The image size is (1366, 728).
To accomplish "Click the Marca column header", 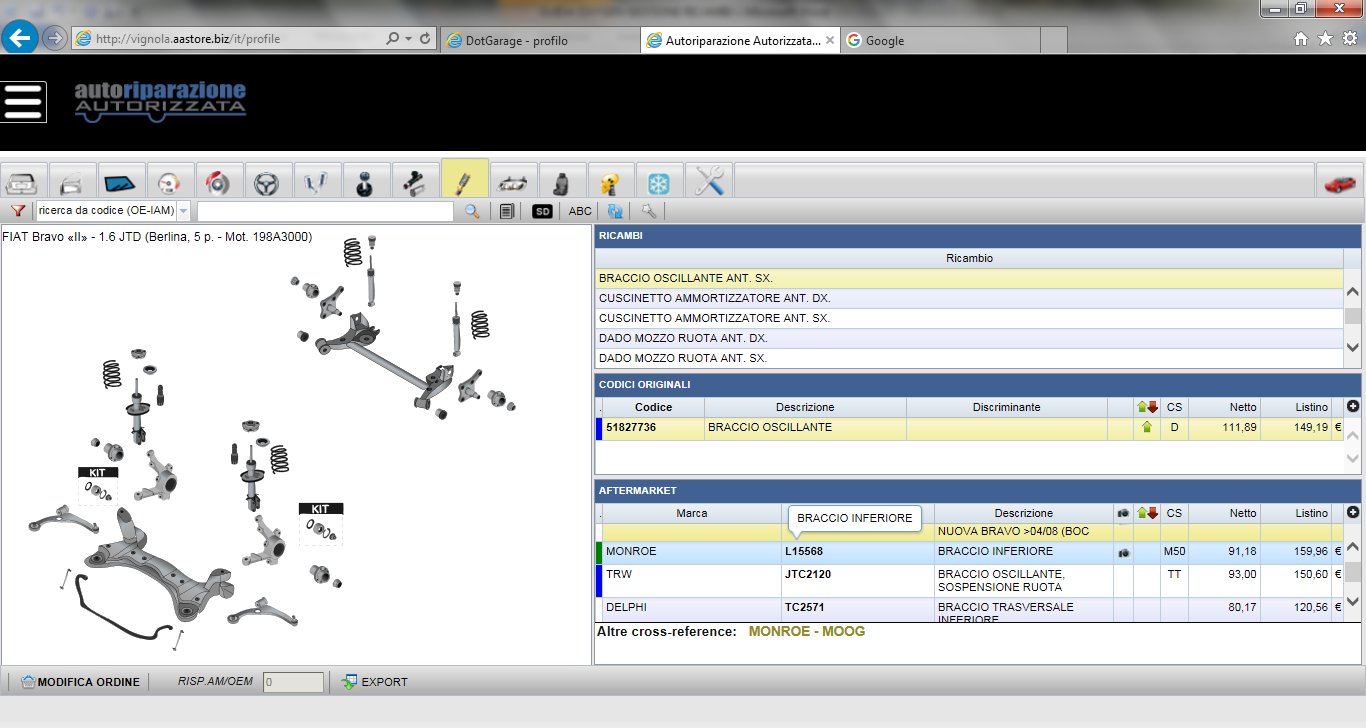I will click(x=691, y=513).
